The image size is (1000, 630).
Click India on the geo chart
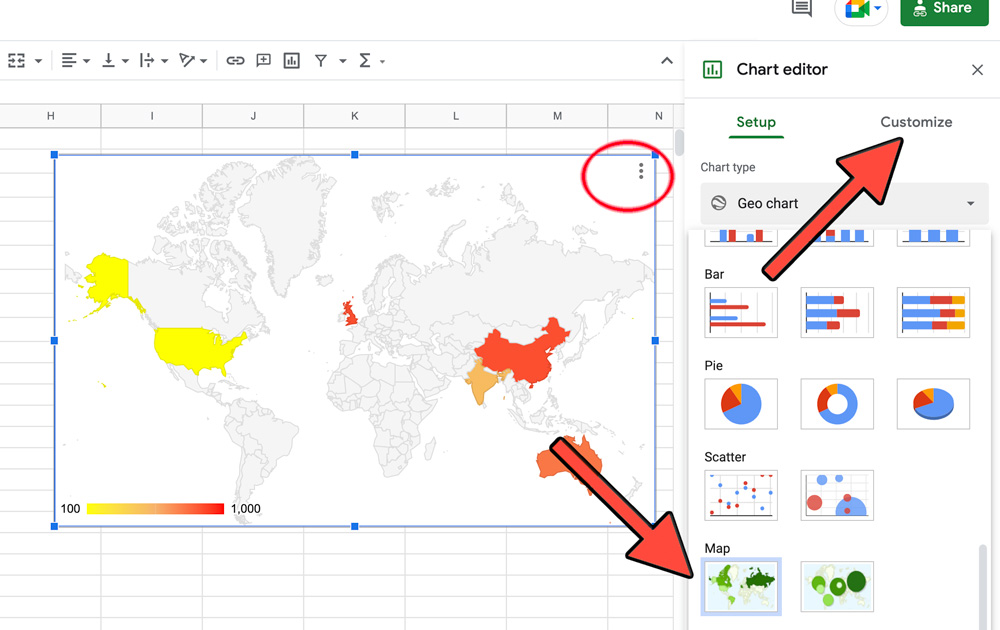click(x=483, y=383)
